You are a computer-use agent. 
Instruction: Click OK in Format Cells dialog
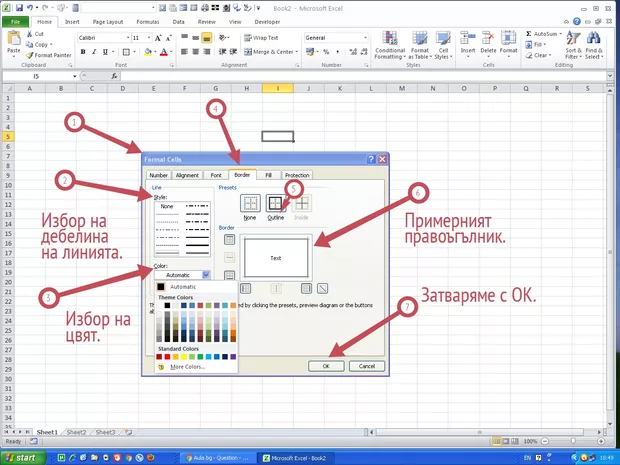click(x=326, y=366)
